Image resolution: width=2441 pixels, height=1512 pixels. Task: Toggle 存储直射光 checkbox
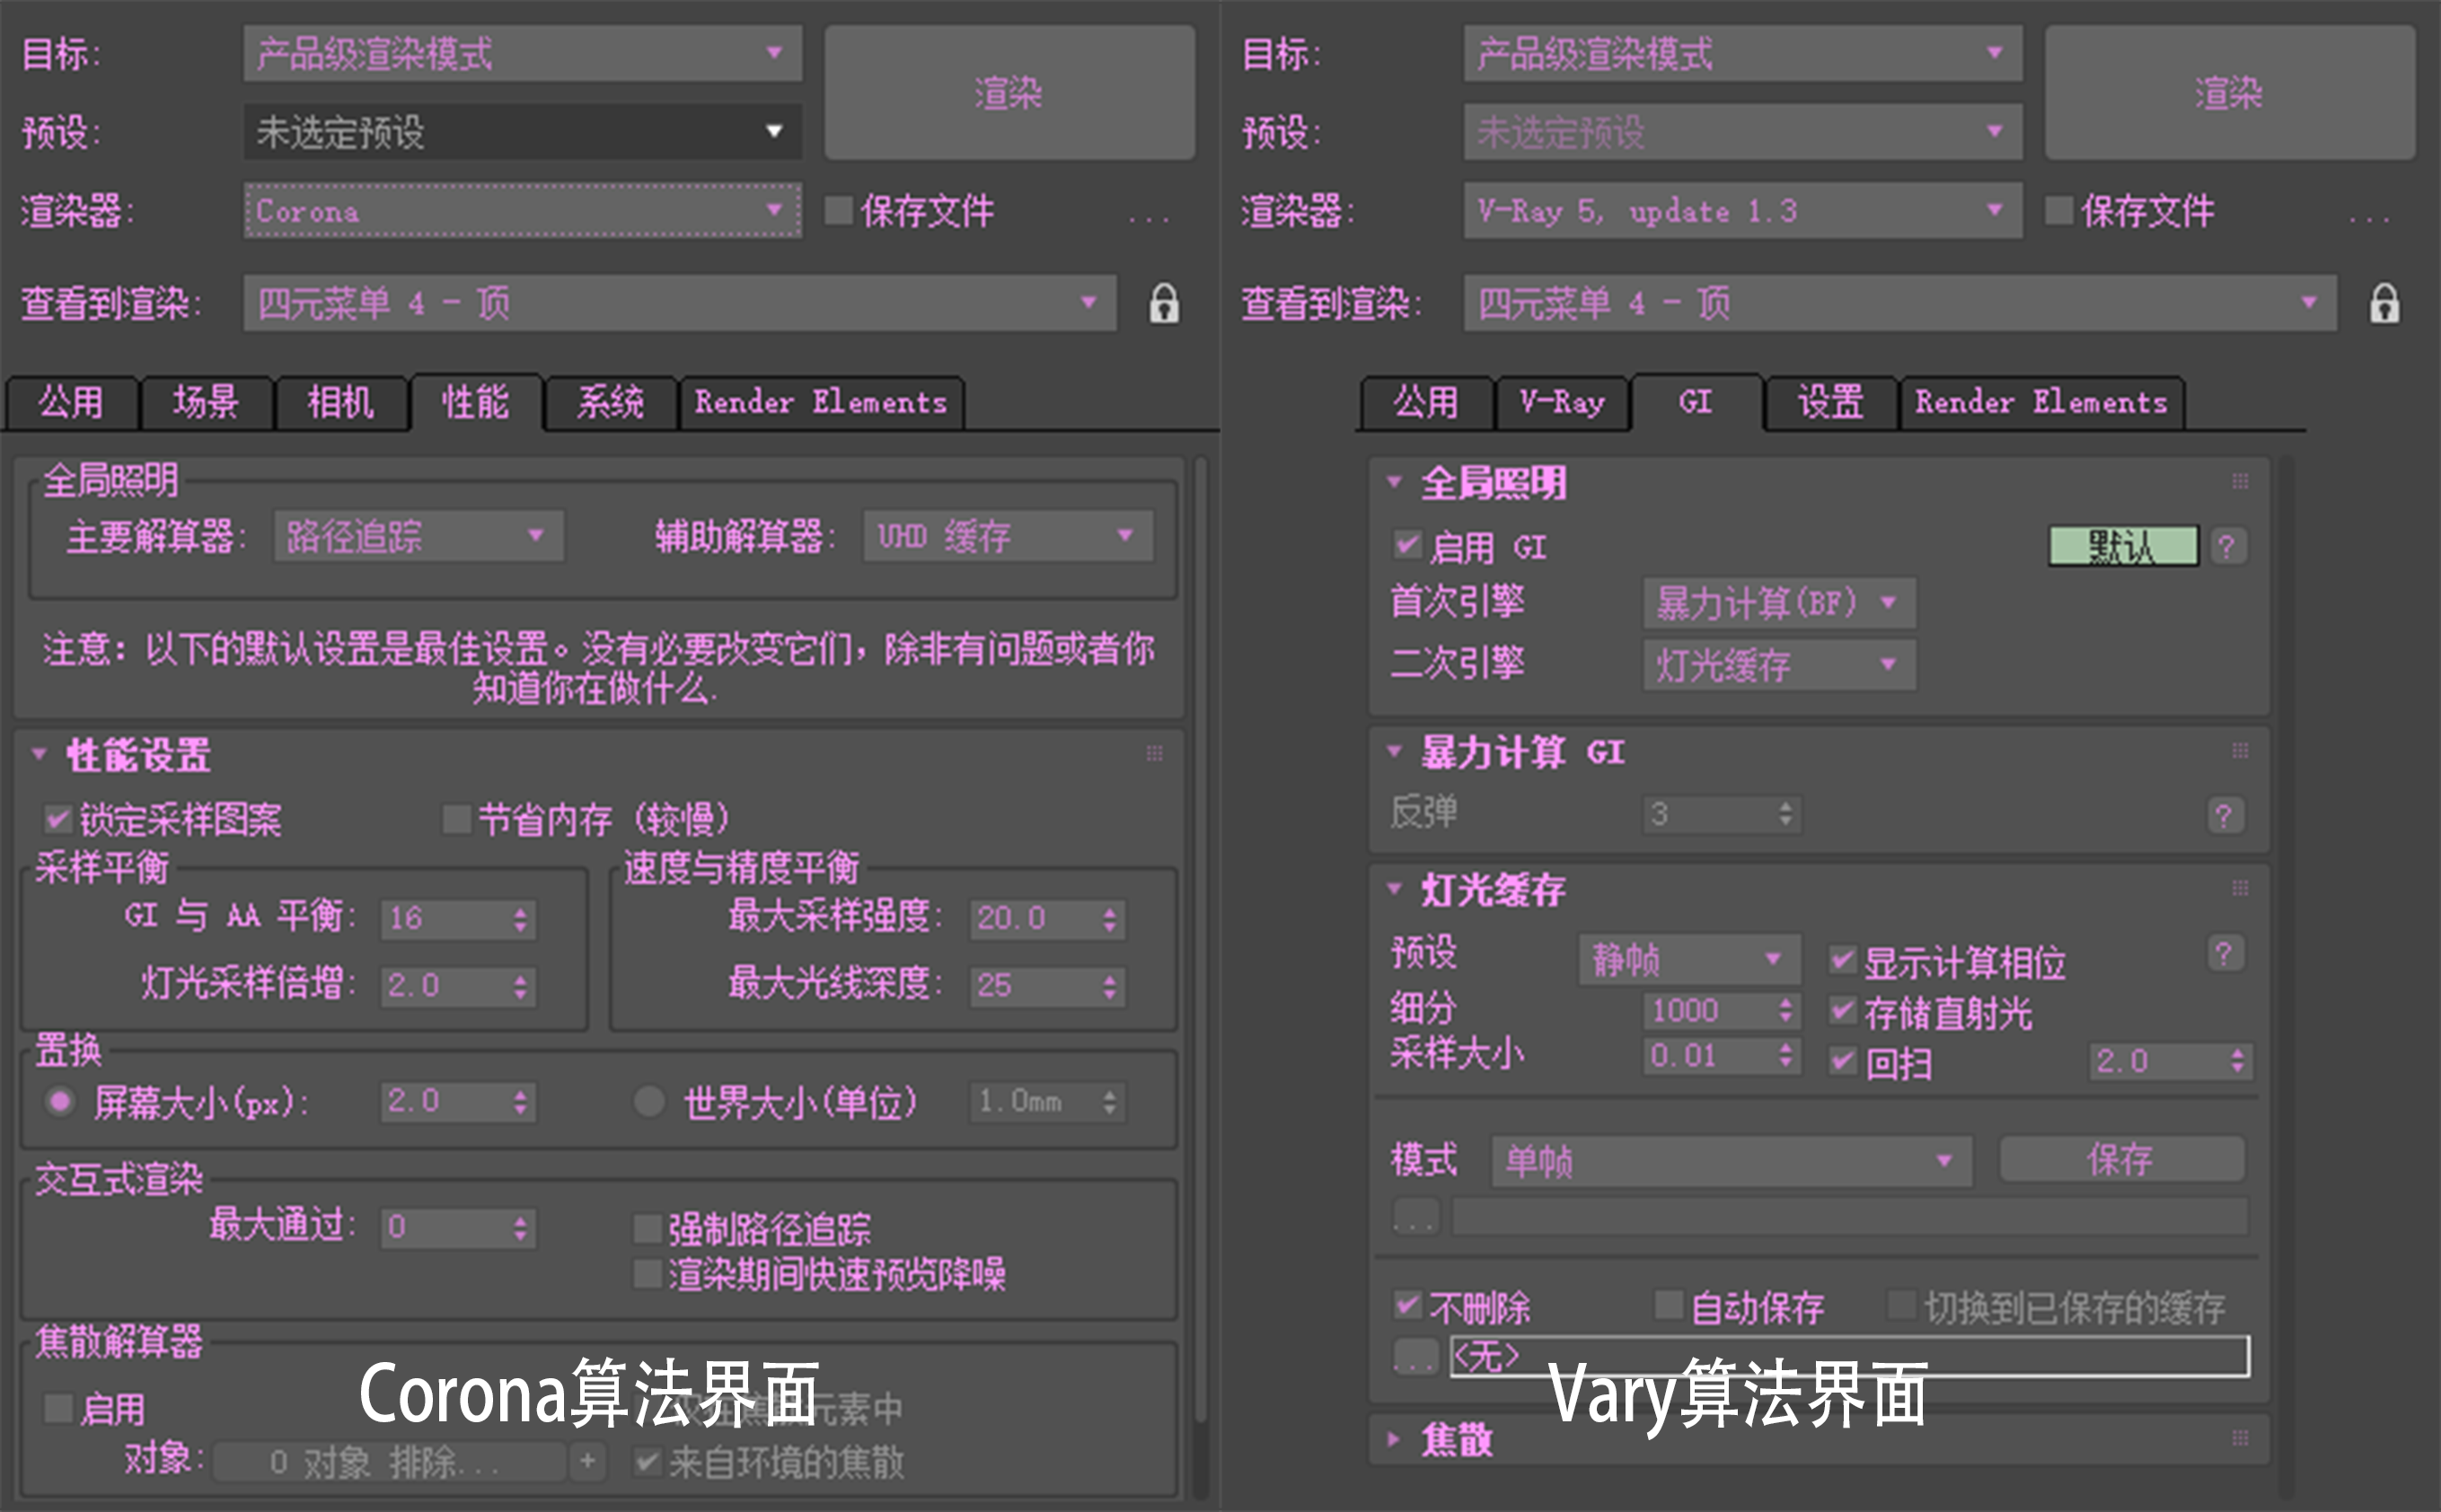tap(1843, 1010)
